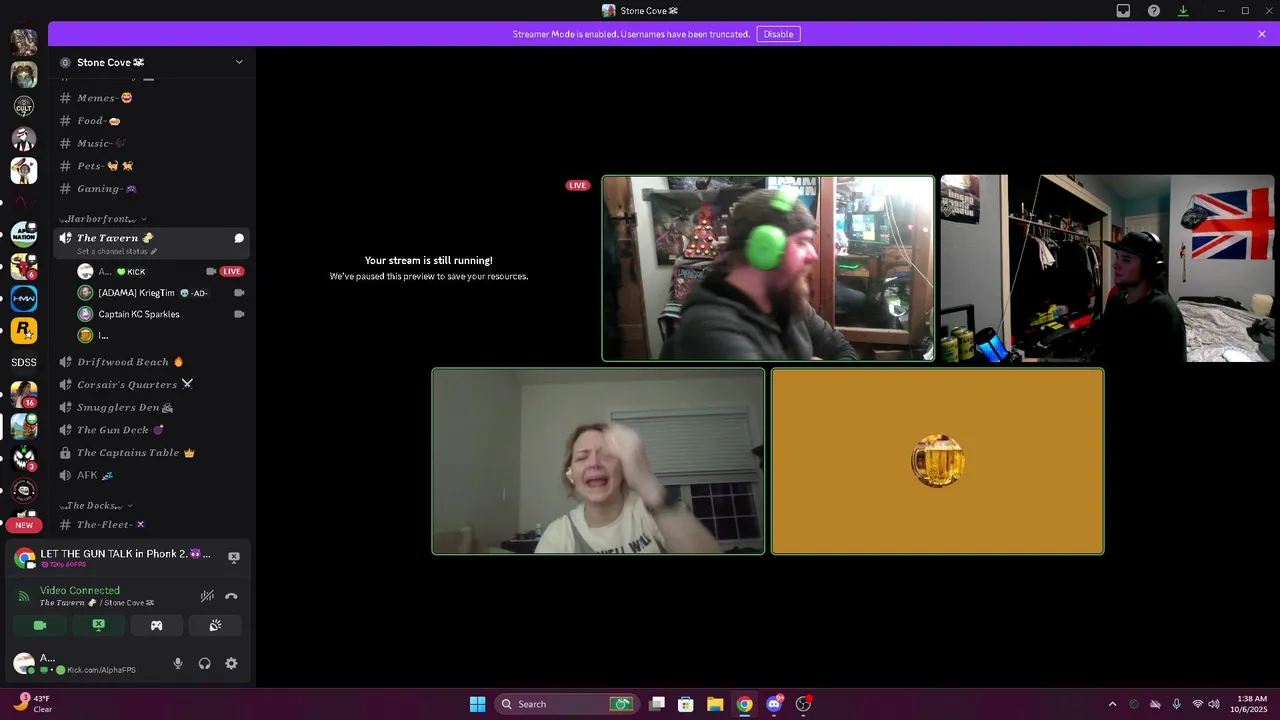Focus the crying woman webcam tile
Viewport: 1280px width, 720px height.
[598, 461]
